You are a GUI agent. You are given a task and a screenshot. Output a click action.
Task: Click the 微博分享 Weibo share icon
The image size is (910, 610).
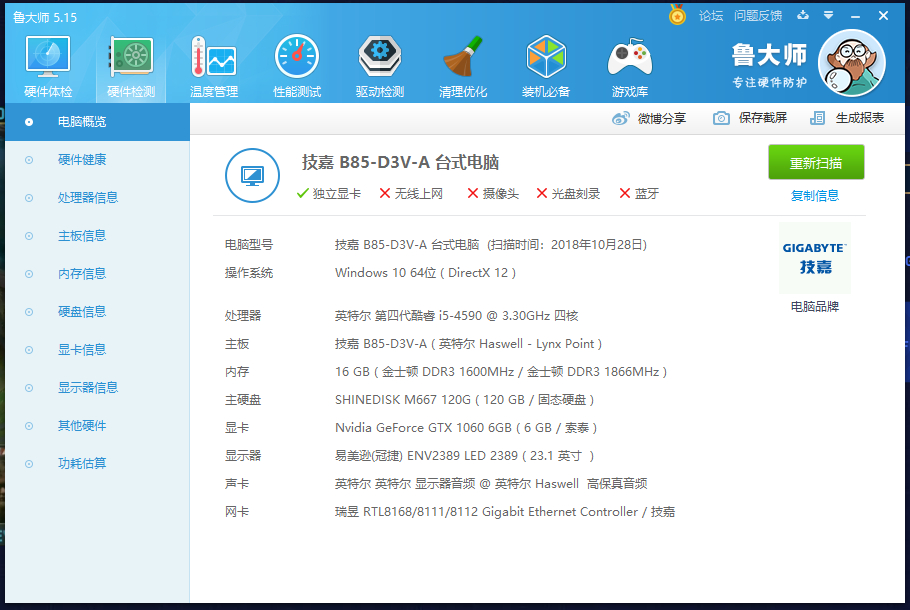point(620,118)
